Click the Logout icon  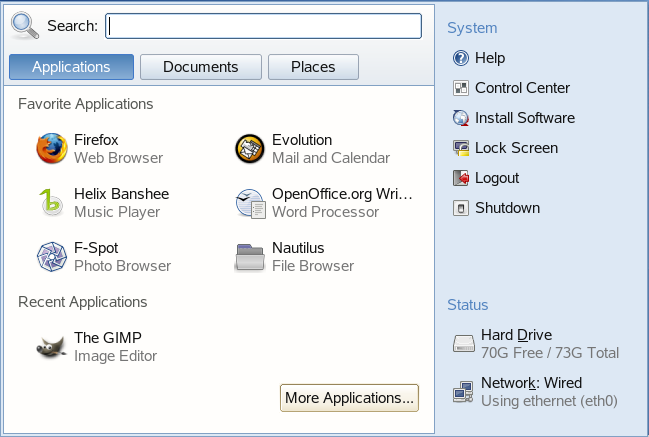pos(461,178)
